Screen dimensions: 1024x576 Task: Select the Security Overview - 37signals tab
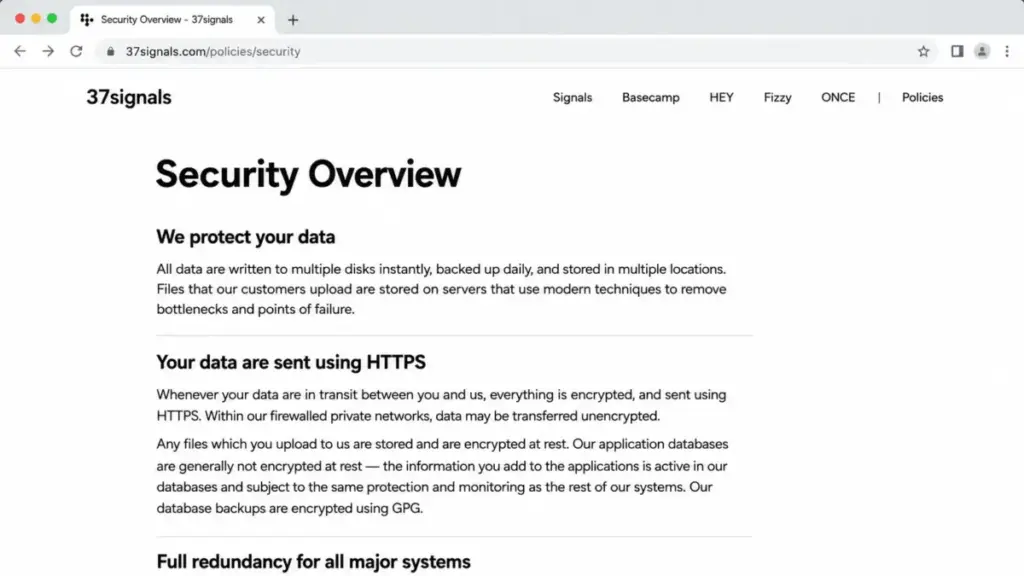pyautogui.click(x=172, y=20)
